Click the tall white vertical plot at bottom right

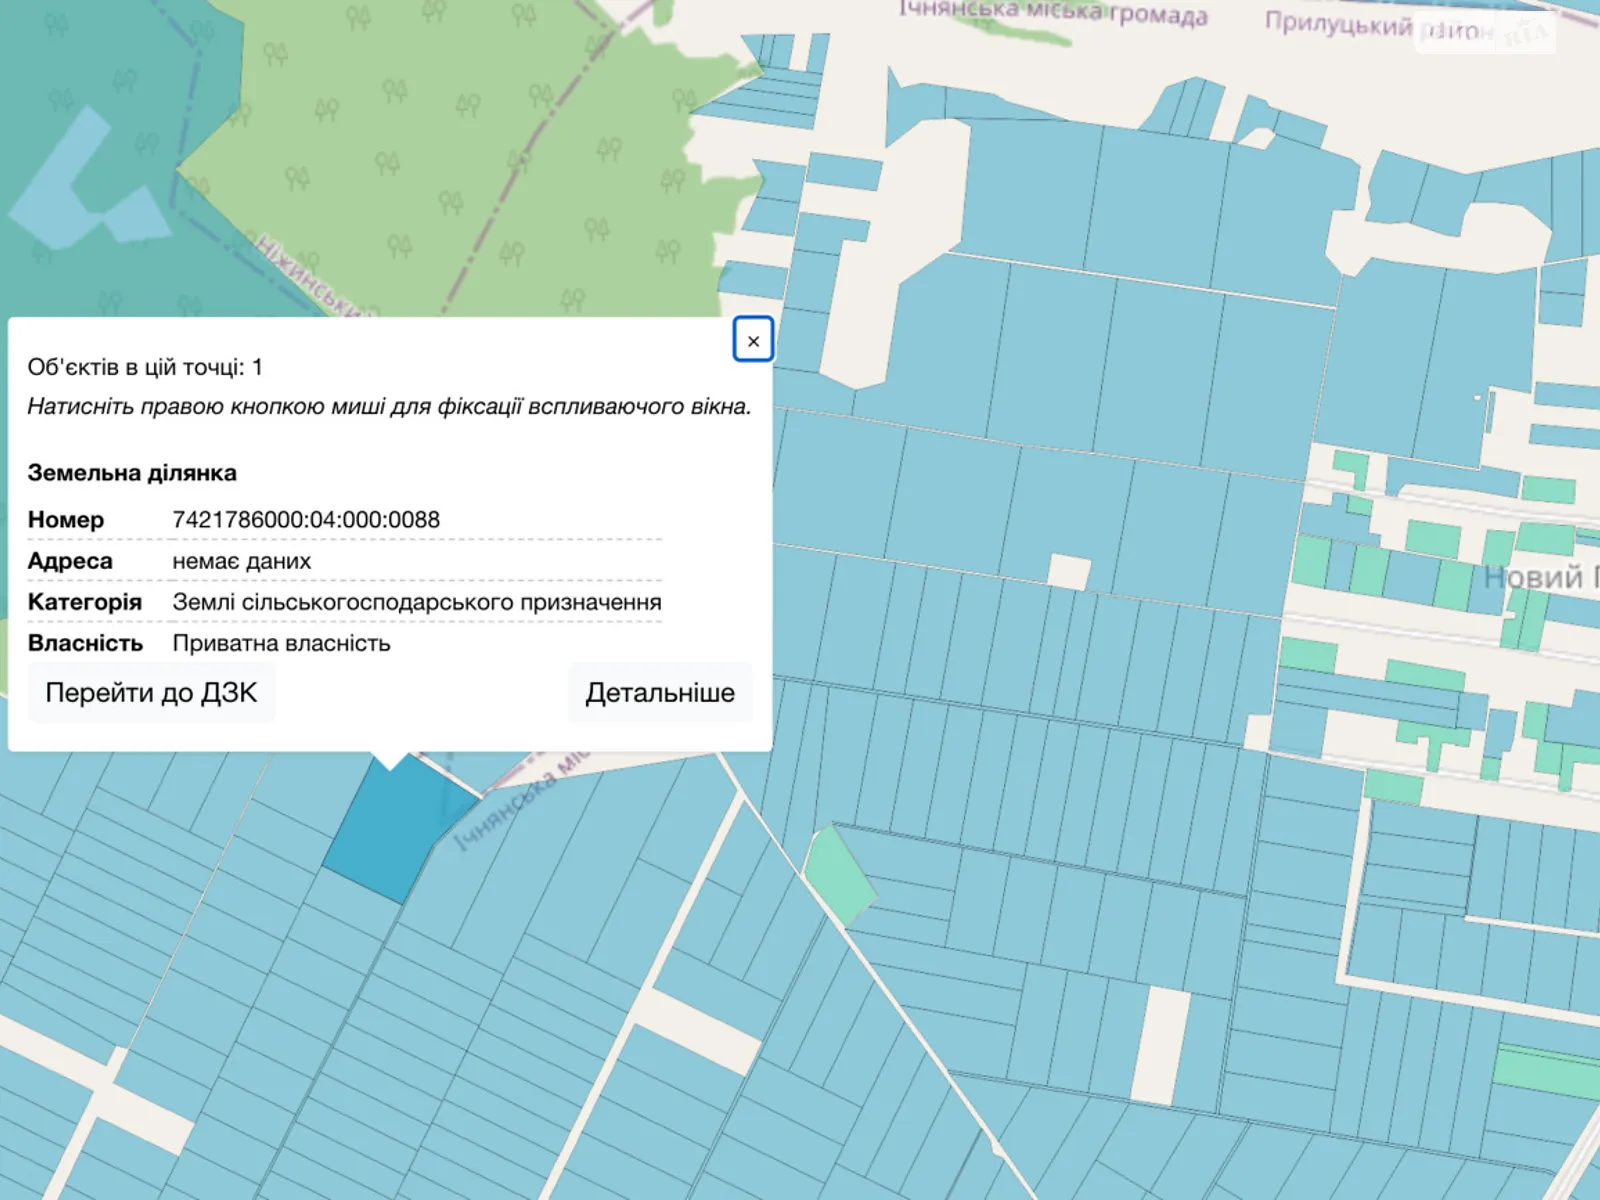pyautogui.click(x=1160, y=1045)
